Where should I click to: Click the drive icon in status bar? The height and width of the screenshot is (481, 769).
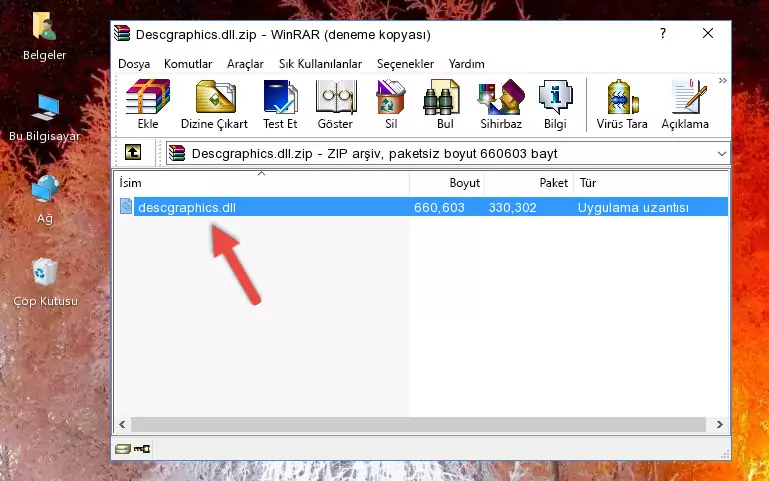tap(123, 448)
